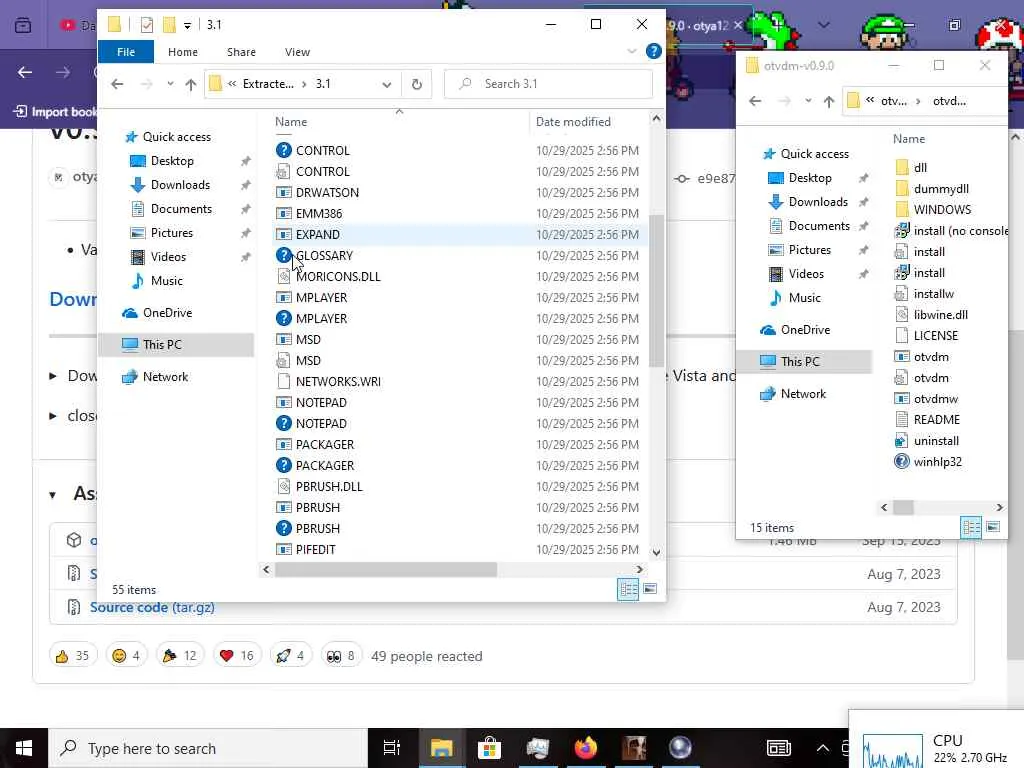Go back in 3.1 window navigation
The image size is (1024, 768).
pyautogui.click(x=118, y=84)
